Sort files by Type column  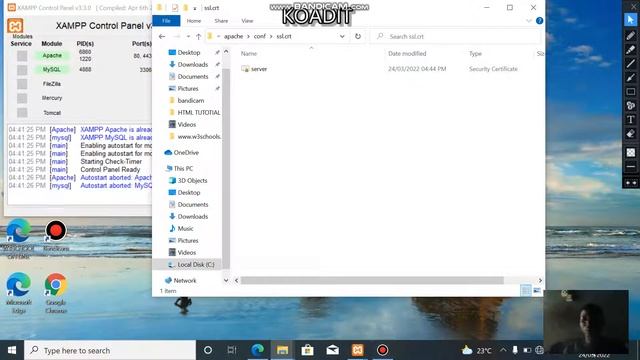coord(475,53)
